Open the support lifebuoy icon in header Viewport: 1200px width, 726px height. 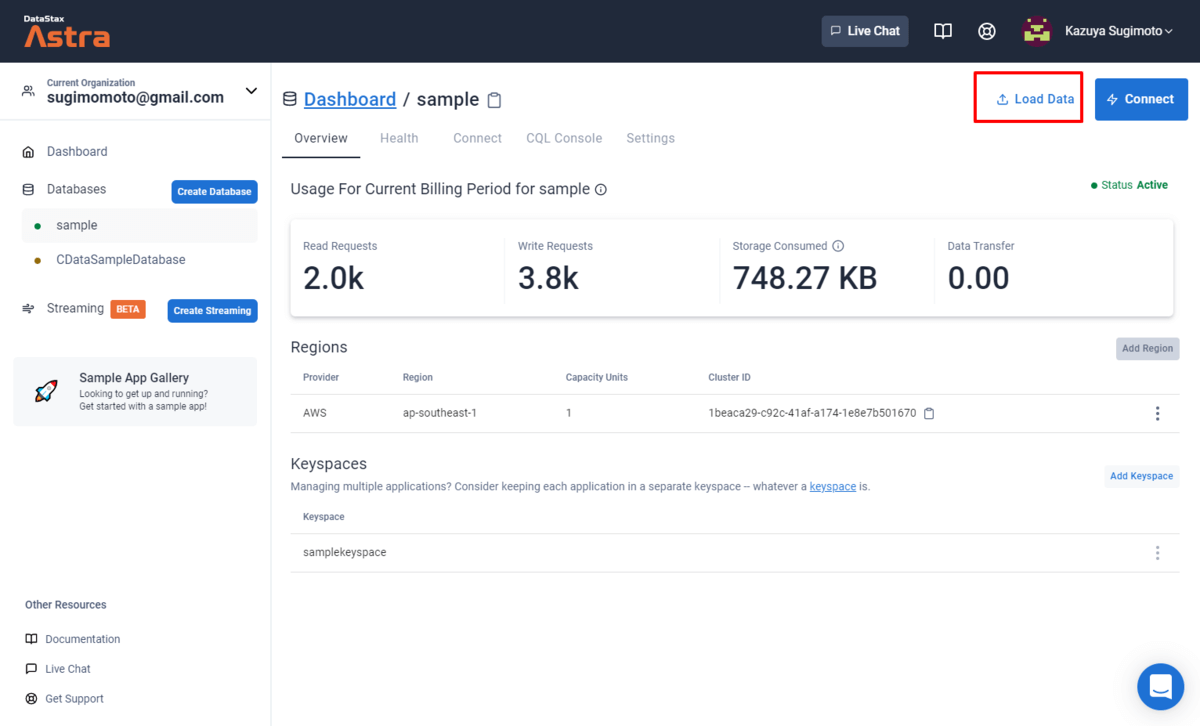[x=987, y=31]
